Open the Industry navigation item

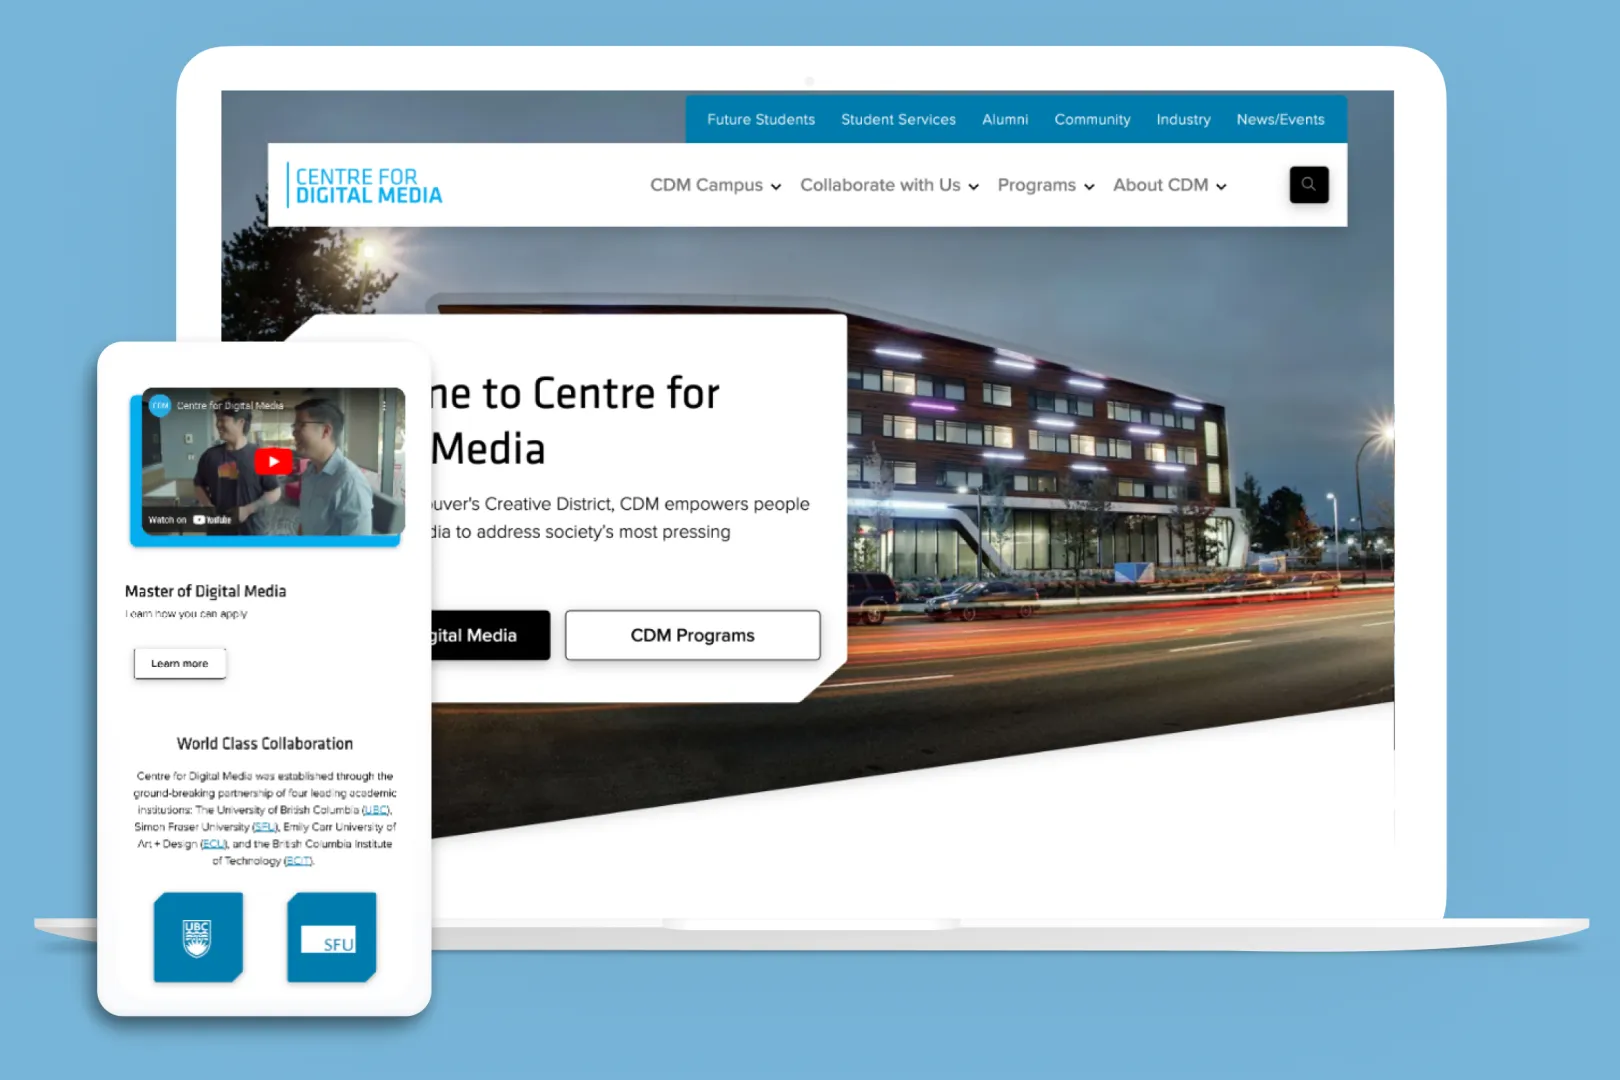tap(1183, 119)
